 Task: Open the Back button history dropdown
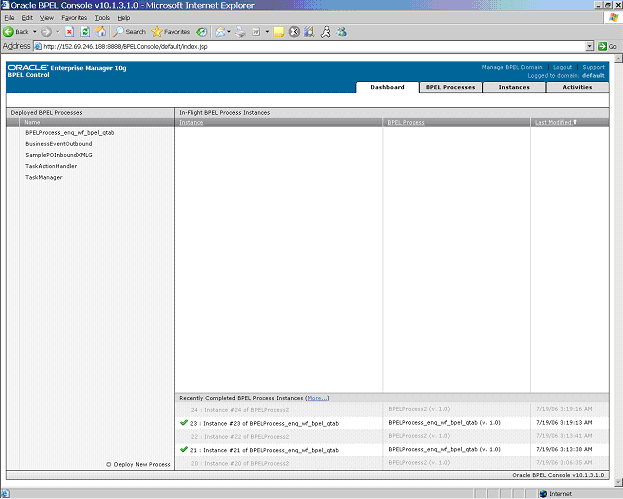click(35, 32)
